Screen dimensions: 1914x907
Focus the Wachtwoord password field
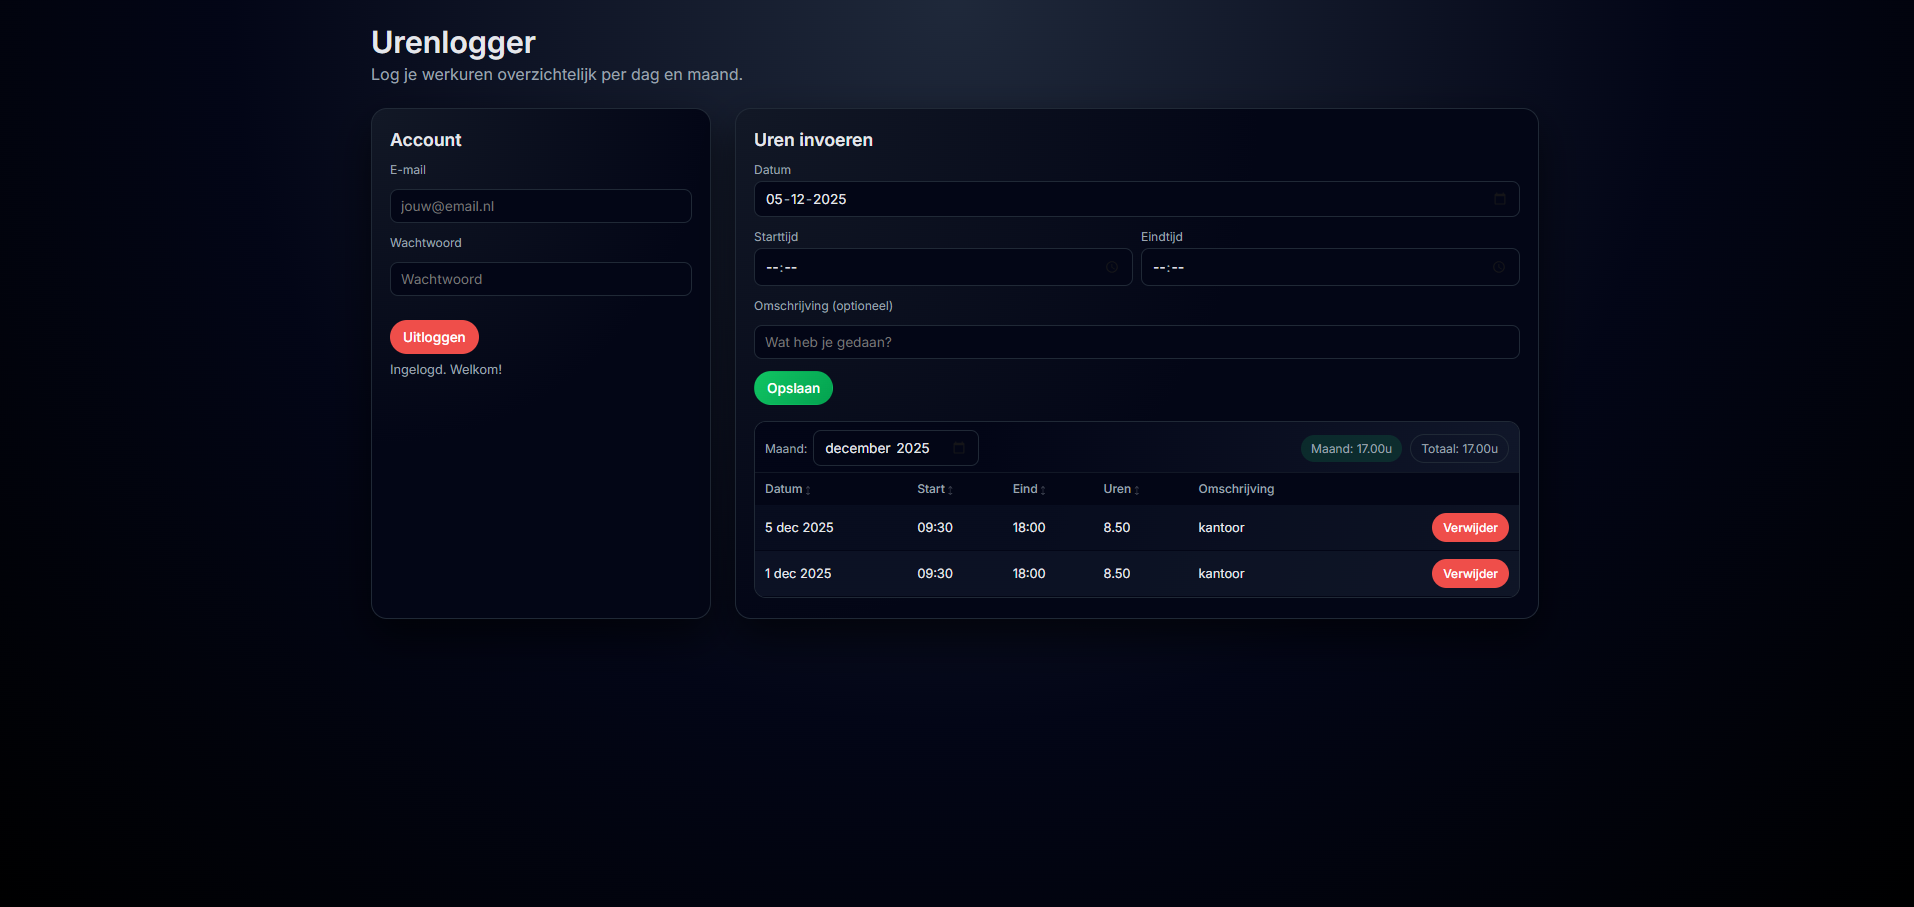[540, 279]
